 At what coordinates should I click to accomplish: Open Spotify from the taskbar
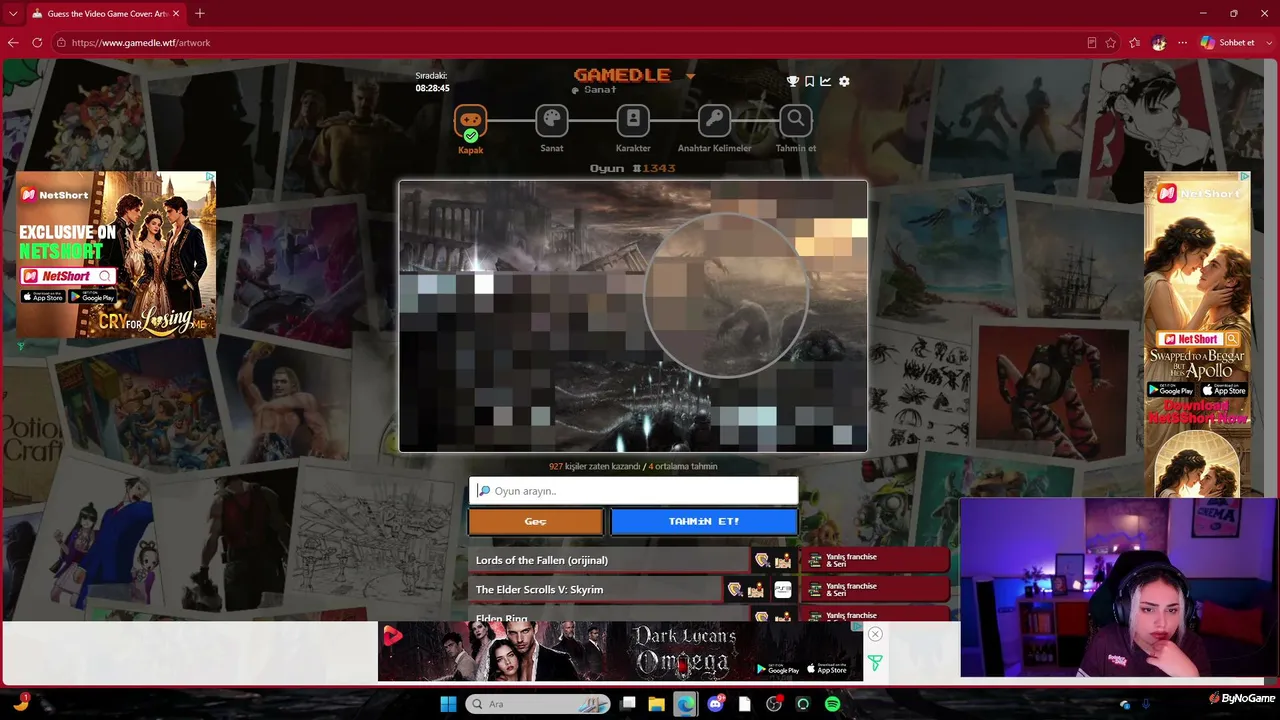click(x=833, y=704)
